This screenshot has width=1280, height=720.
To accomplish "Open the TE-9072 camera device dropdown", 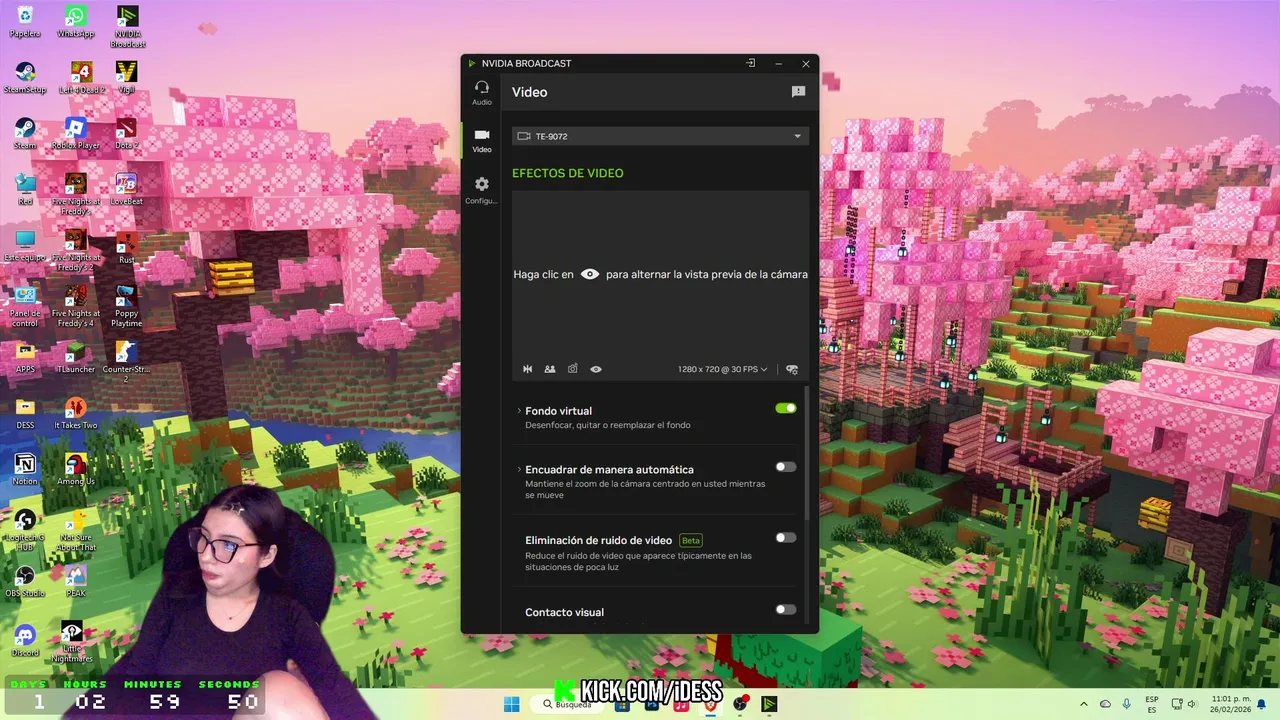I will [660, 136].
